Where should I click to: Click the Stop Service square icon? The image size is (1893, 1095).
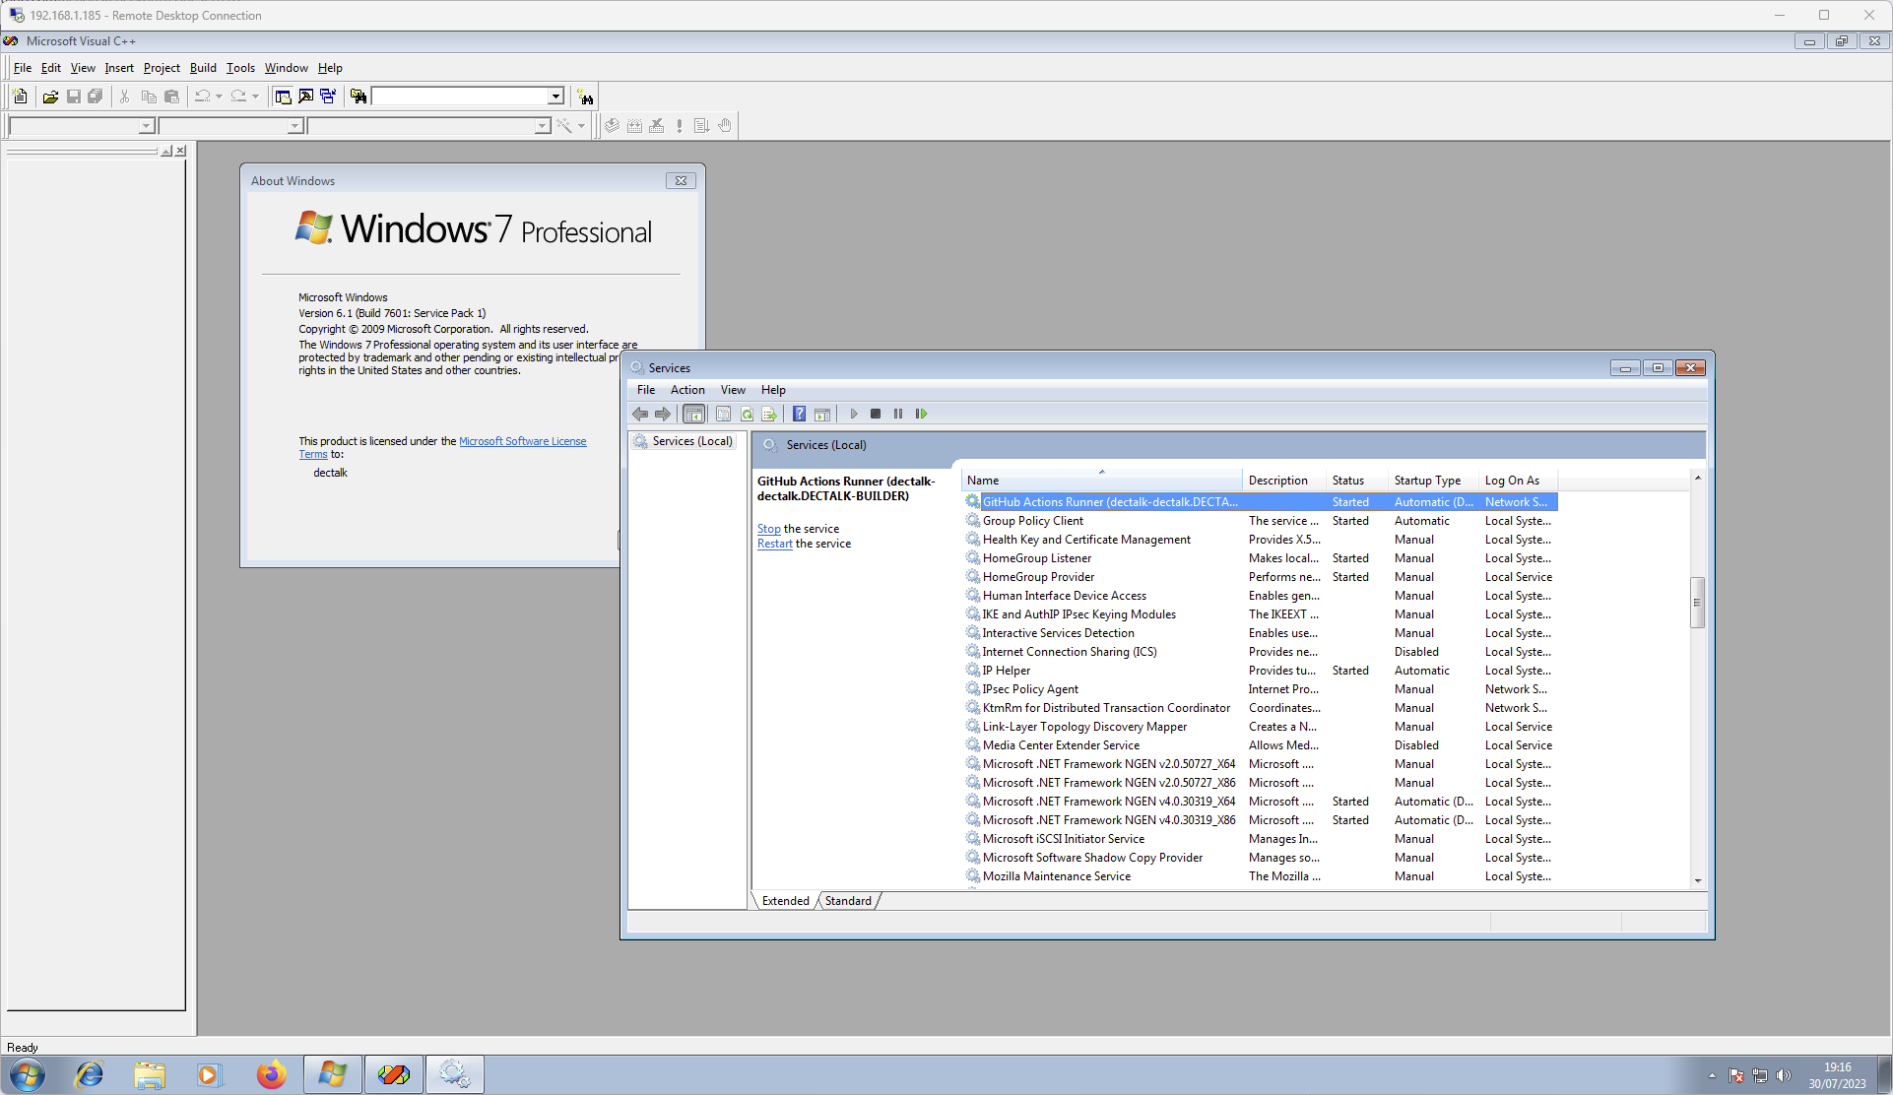click(x=876, y=414)
